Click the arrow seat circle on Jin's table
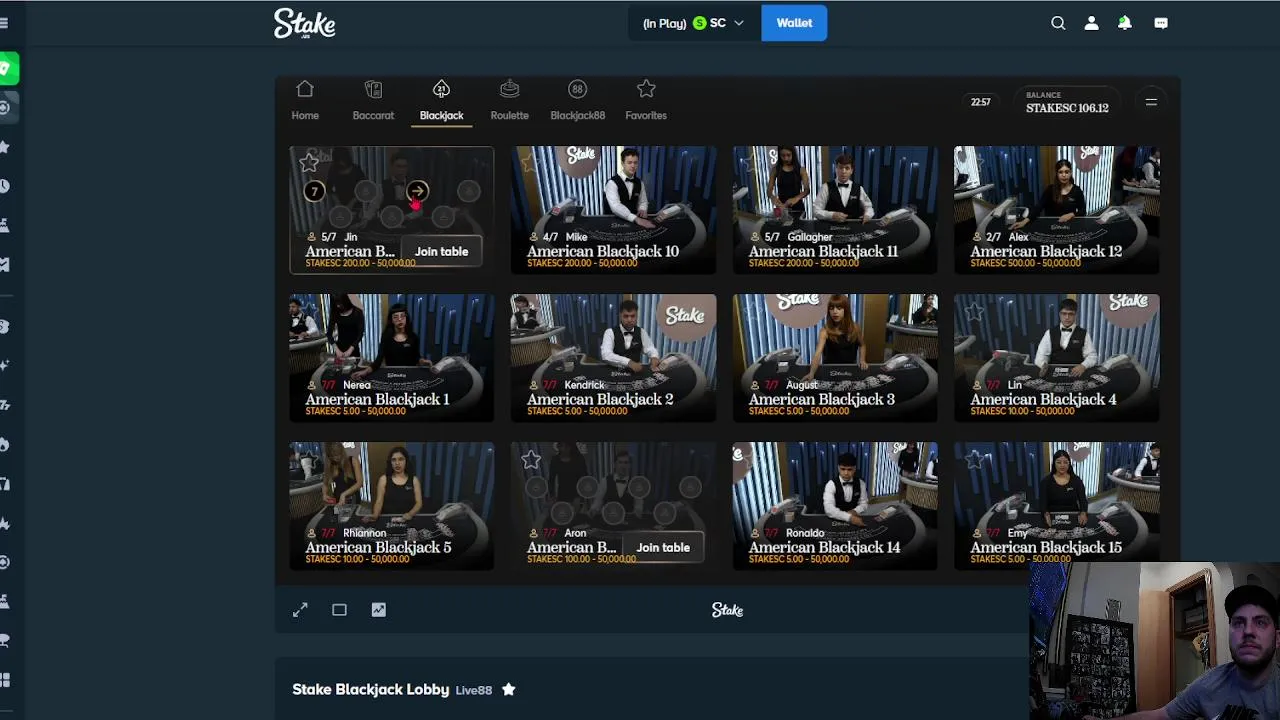Screen dimensions: 1280x720 tap(417, 191)
